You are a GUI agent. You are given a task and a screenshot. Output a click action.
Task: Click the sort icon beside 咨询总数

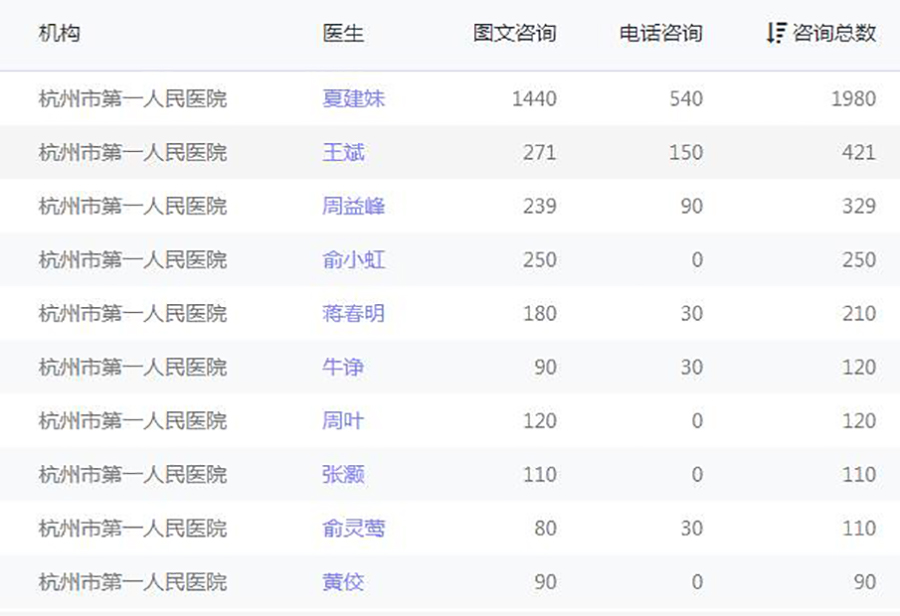775,33
